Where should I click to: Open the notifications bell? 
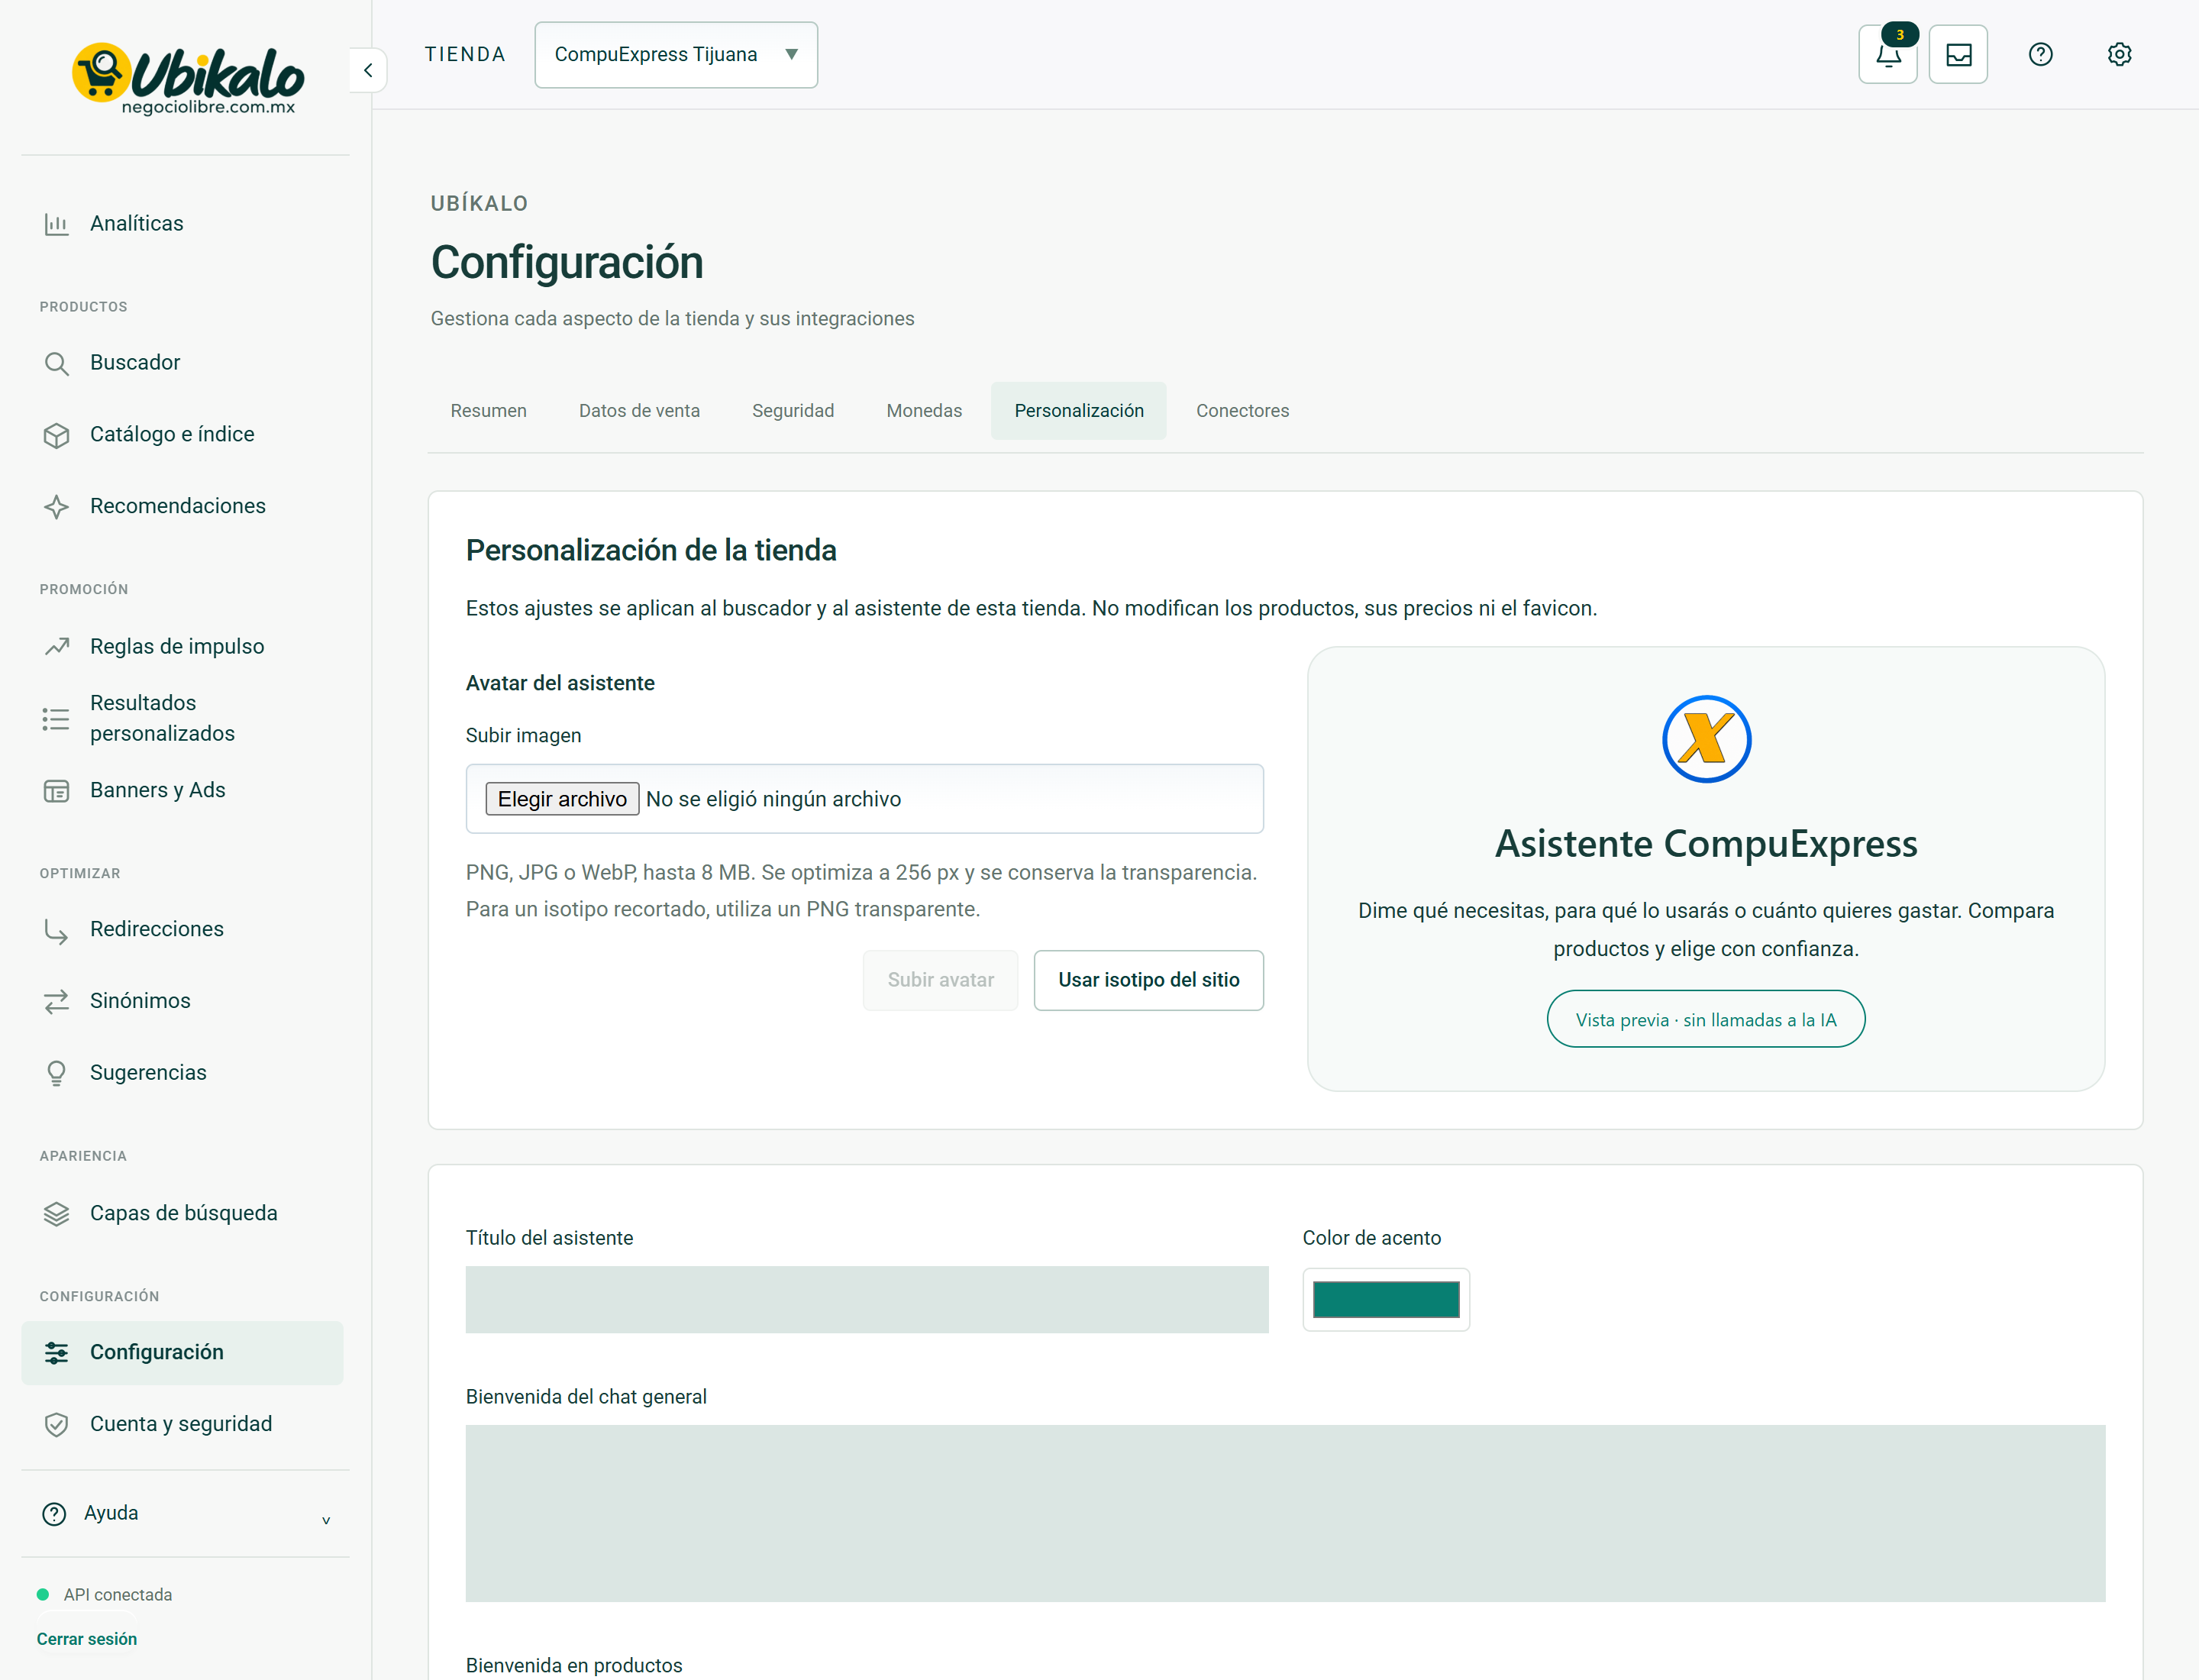click(x=1887, y=54)
